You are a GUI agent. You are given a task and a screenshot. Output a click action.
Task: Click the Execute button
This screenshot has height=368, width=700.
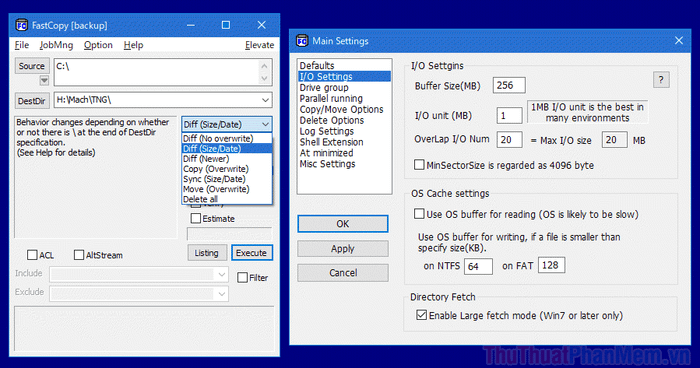coord(251,253)
